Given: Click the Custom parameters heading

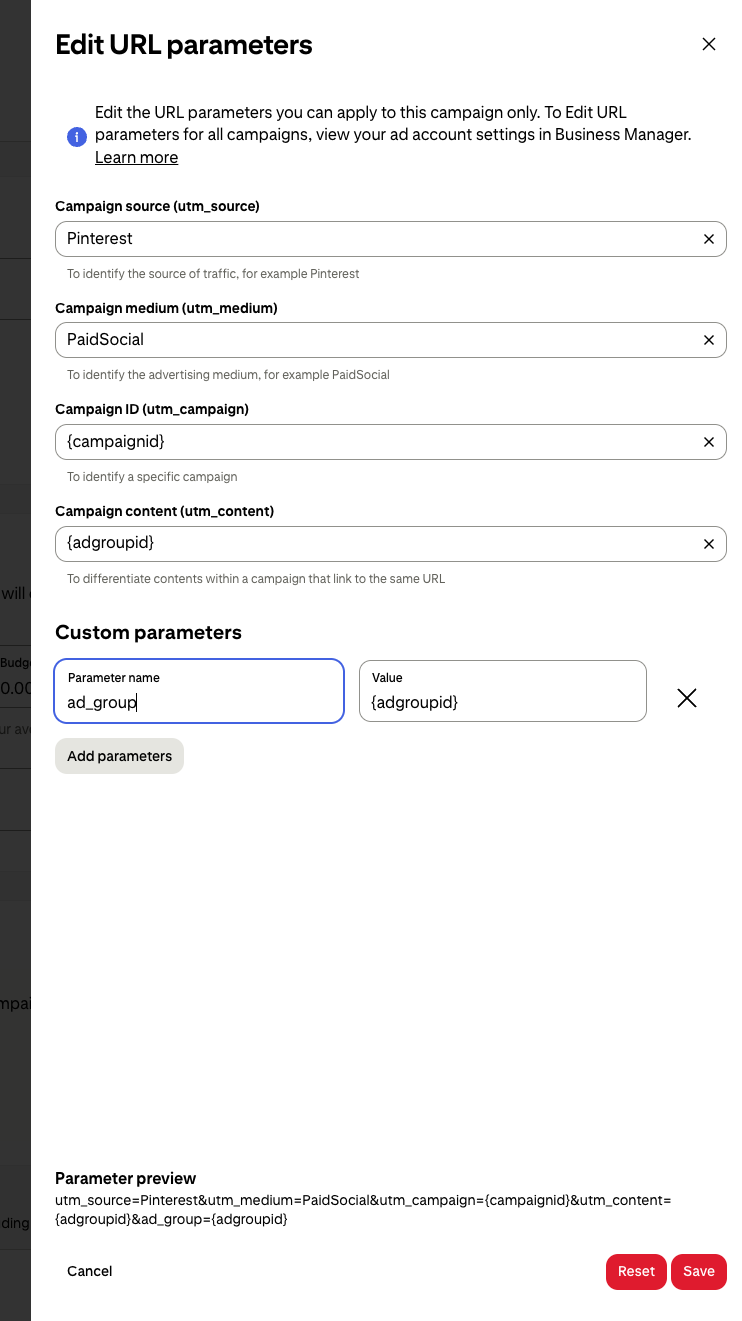Looking at the screenshot, I should coord(148,632).
